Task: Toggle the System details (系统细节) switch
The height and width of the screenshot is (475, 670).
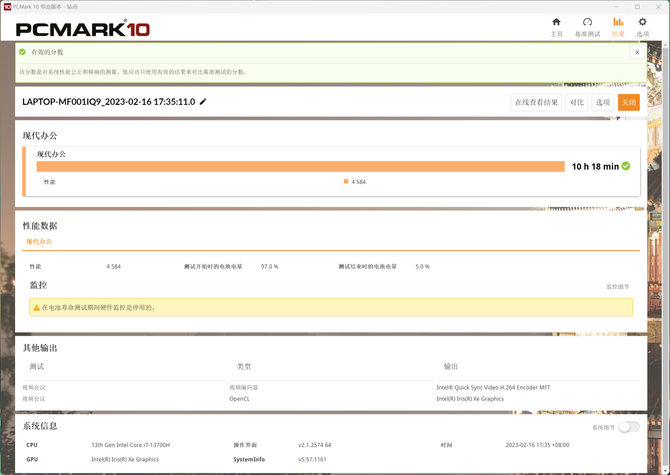Action: [x=629, y=427]
